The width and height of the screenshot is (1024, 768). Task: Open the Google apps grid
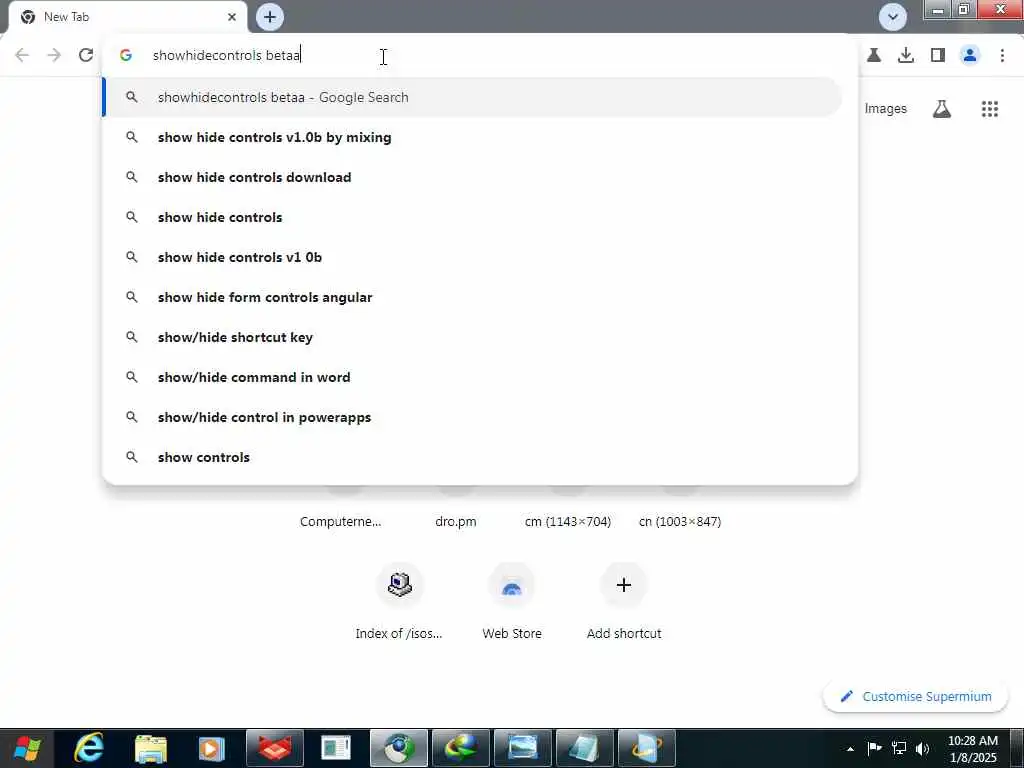[989, 109]
